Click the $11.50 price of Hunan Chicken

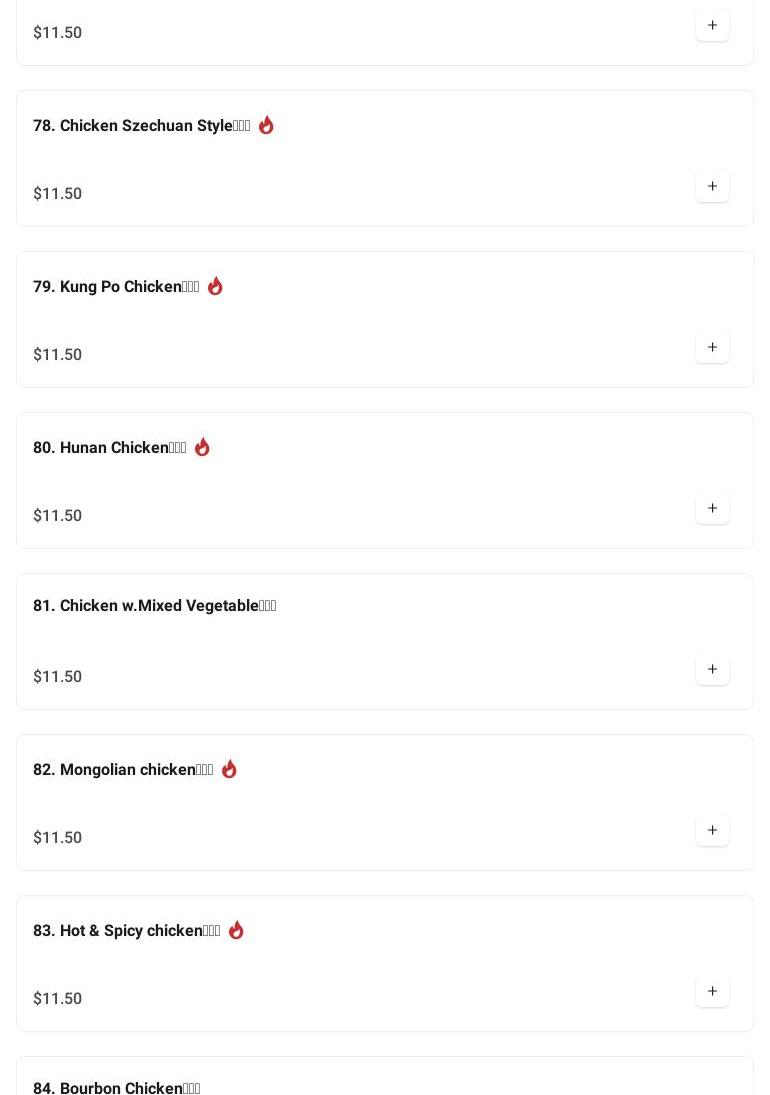coord(58,516)
